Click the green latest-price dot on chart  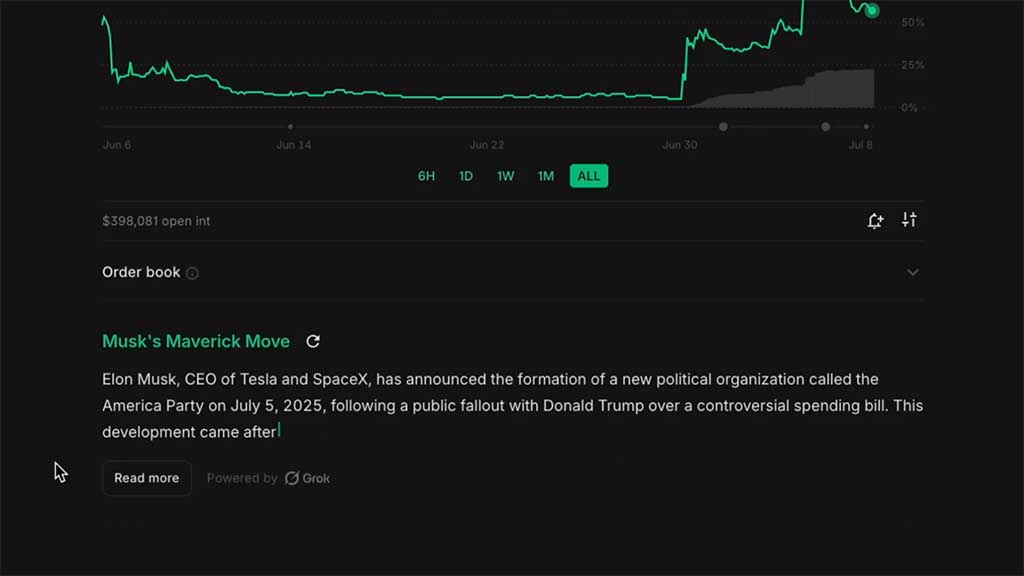point(872,10)
